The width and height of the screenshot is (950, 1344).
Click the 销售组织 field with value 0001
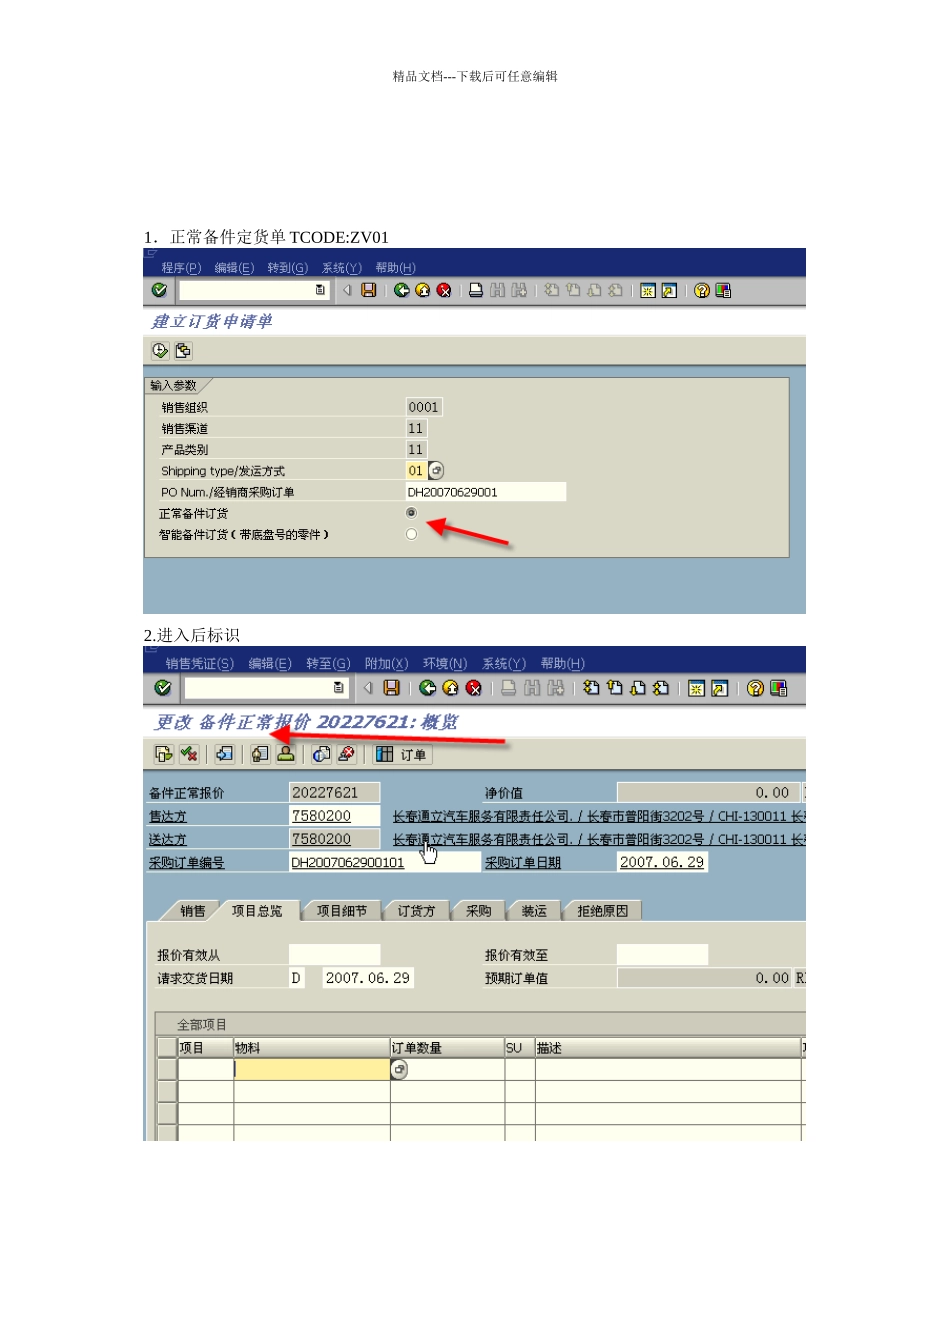pyautogui.click(x=424, y=407)
